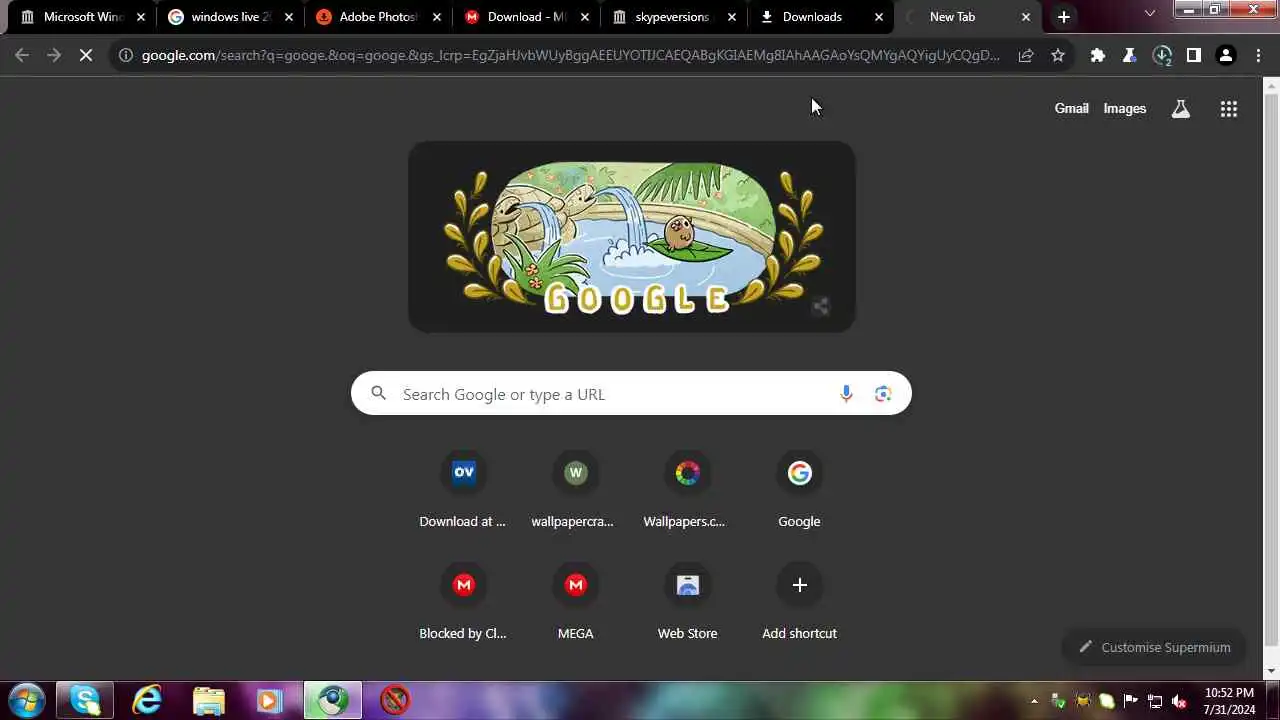
Task: Click the Customise Supermium button
Action: click(1154, 647)
